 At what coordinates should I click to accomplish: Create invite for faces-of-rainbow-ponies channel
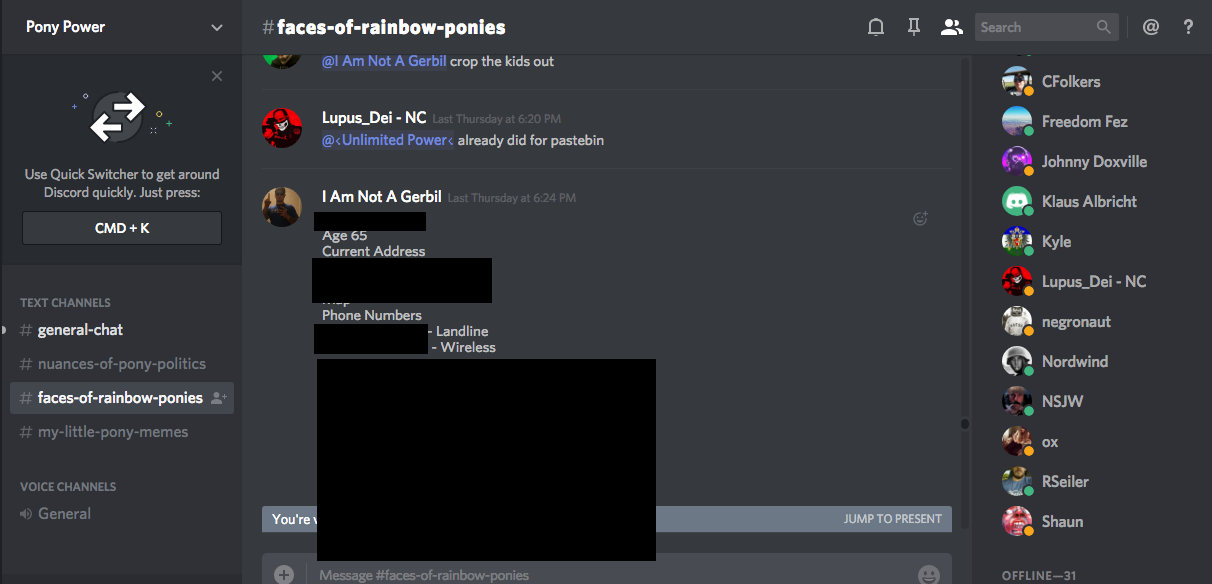tap(219, 398)
